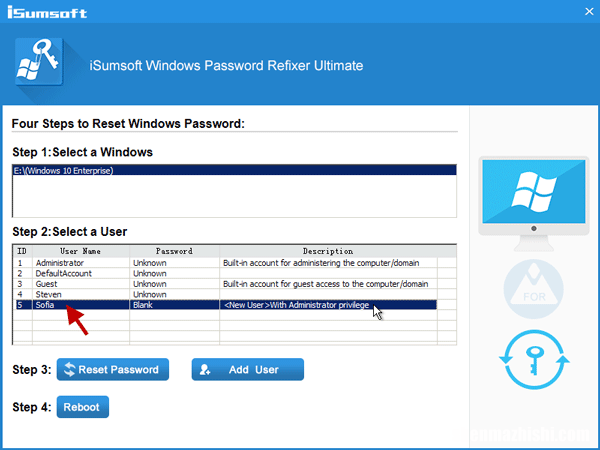Click the Description column header

pyautogui.click(x=328, y=251)
